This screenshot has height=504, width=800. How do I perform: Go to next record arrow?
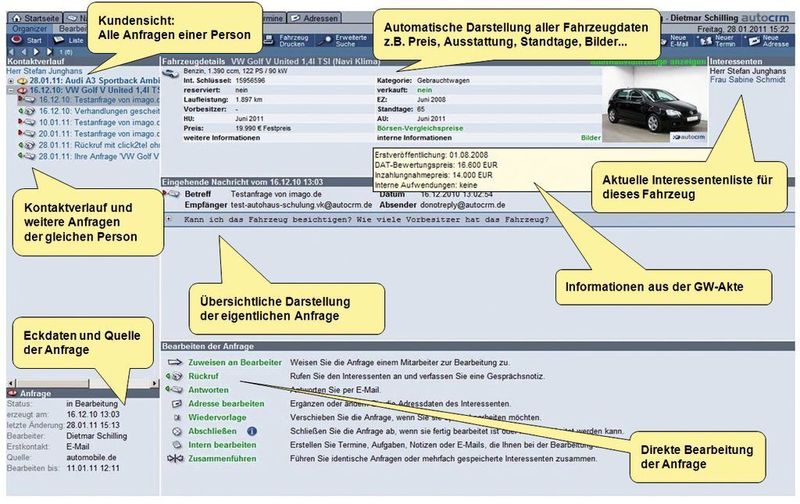click(36, 52)
